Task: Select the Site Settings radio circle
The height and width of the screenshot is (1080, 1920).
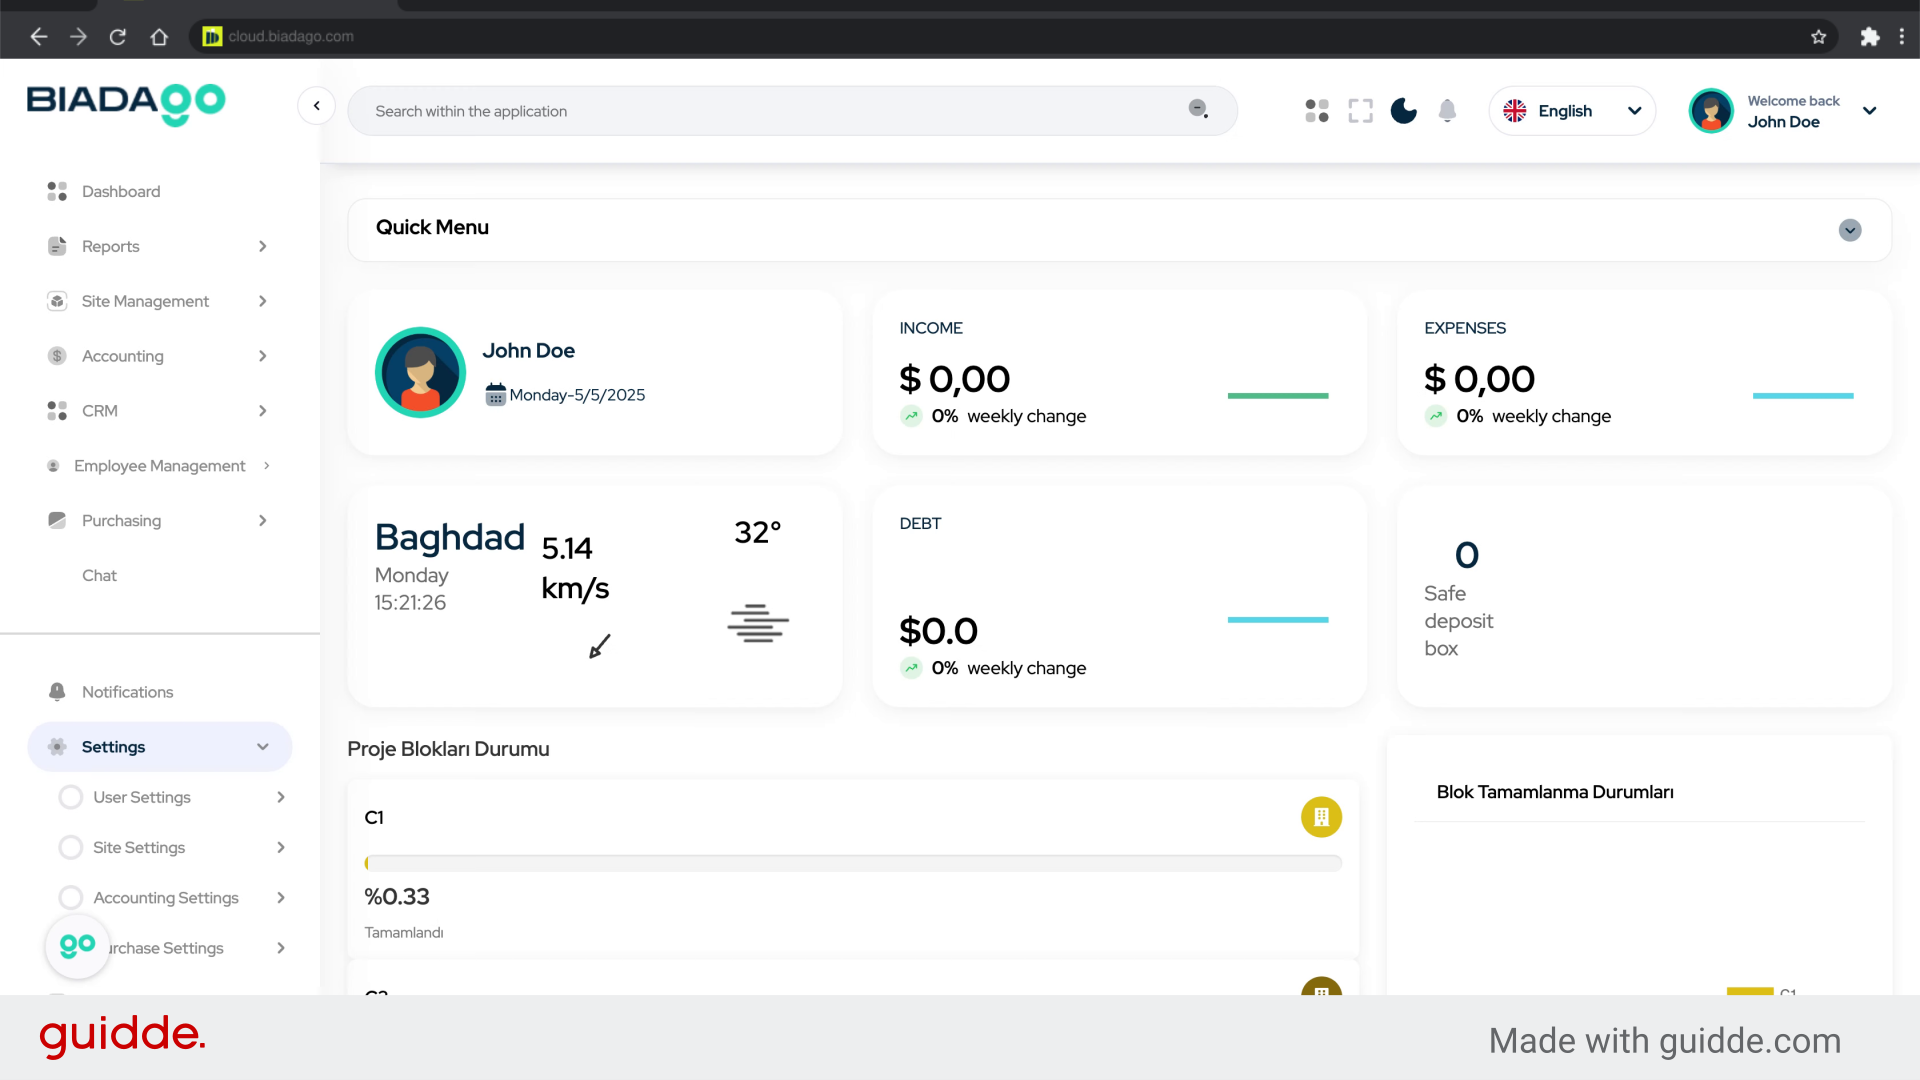Action: coord(71,847)
